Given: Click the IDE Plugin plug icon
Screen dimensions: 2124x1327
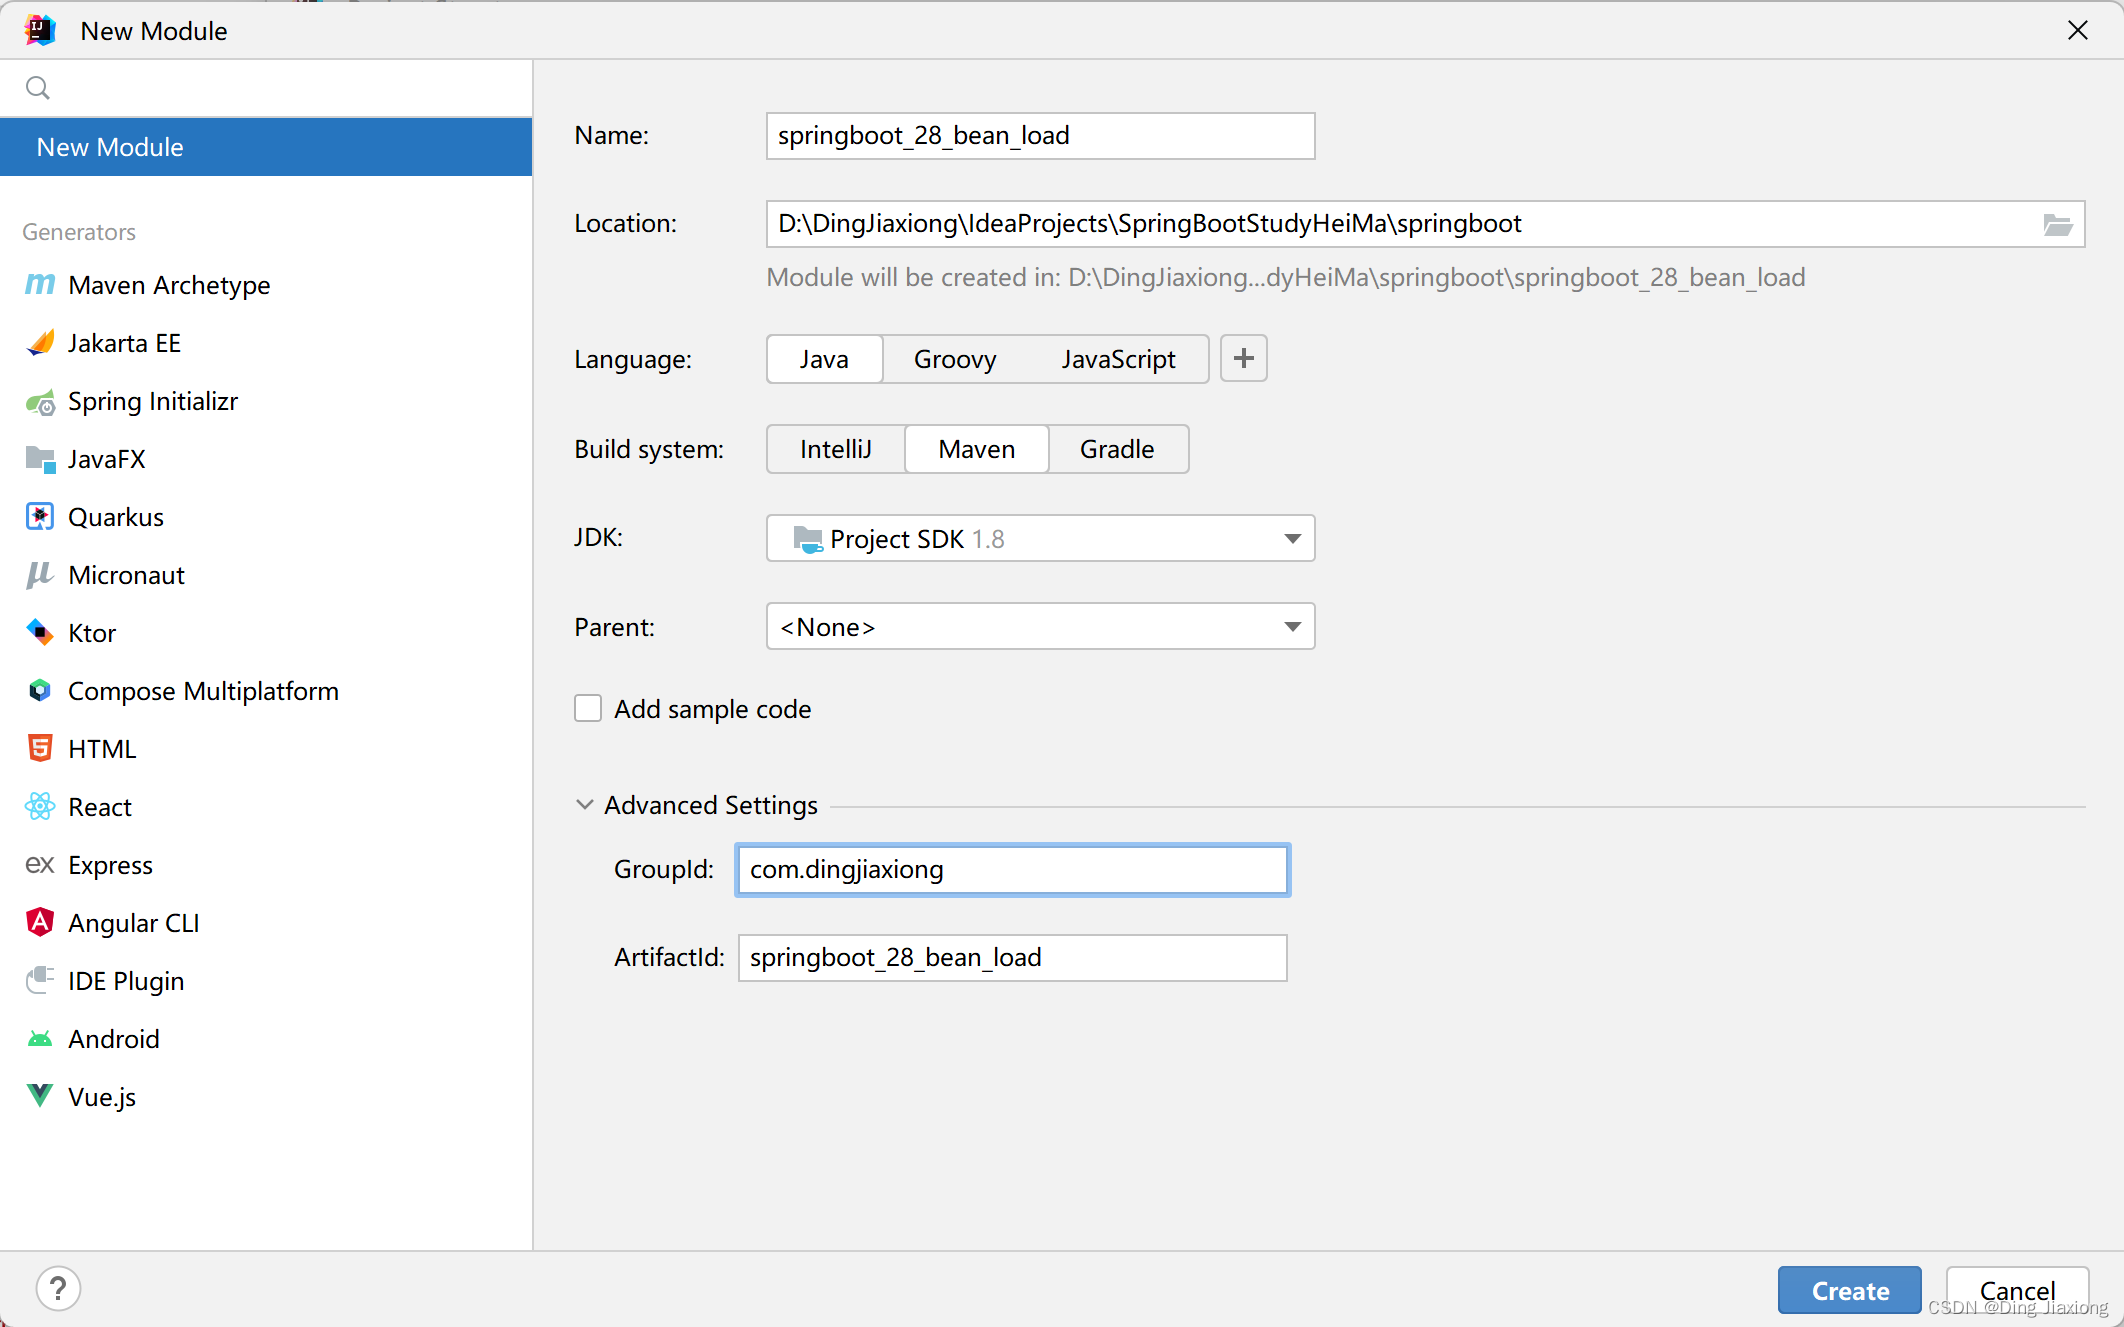Looking at the screenshot, I should pyautogui.click(x=40, y=980).
